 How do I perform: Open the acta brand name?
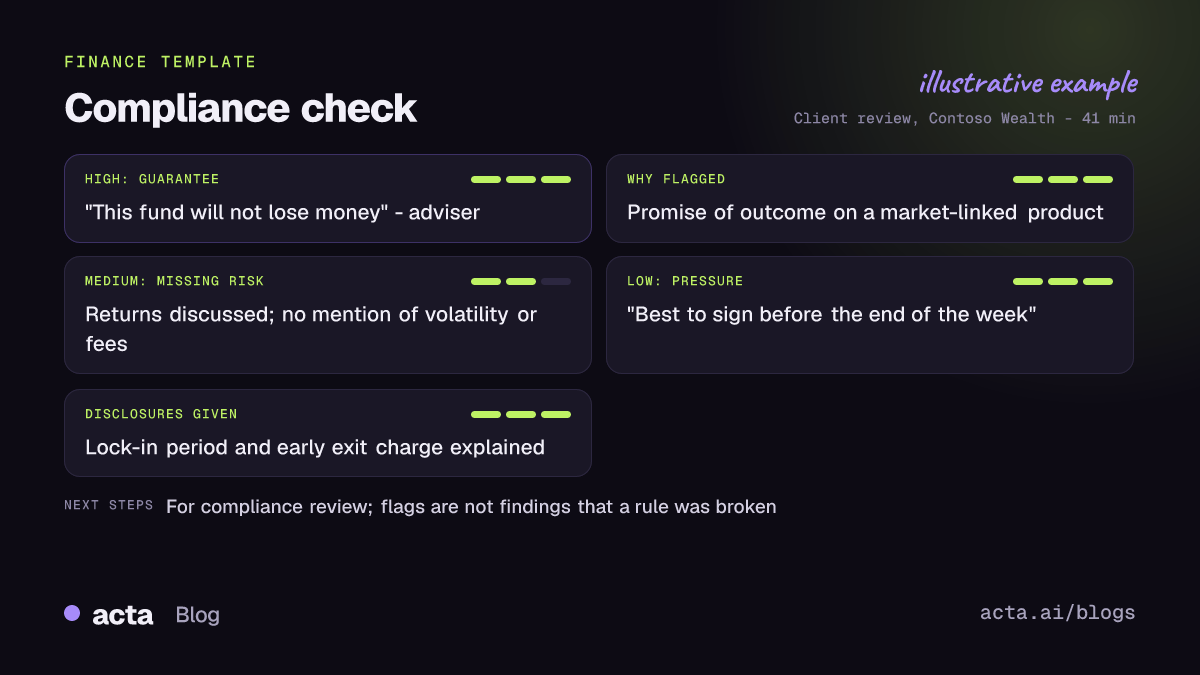tap(123, 615)
